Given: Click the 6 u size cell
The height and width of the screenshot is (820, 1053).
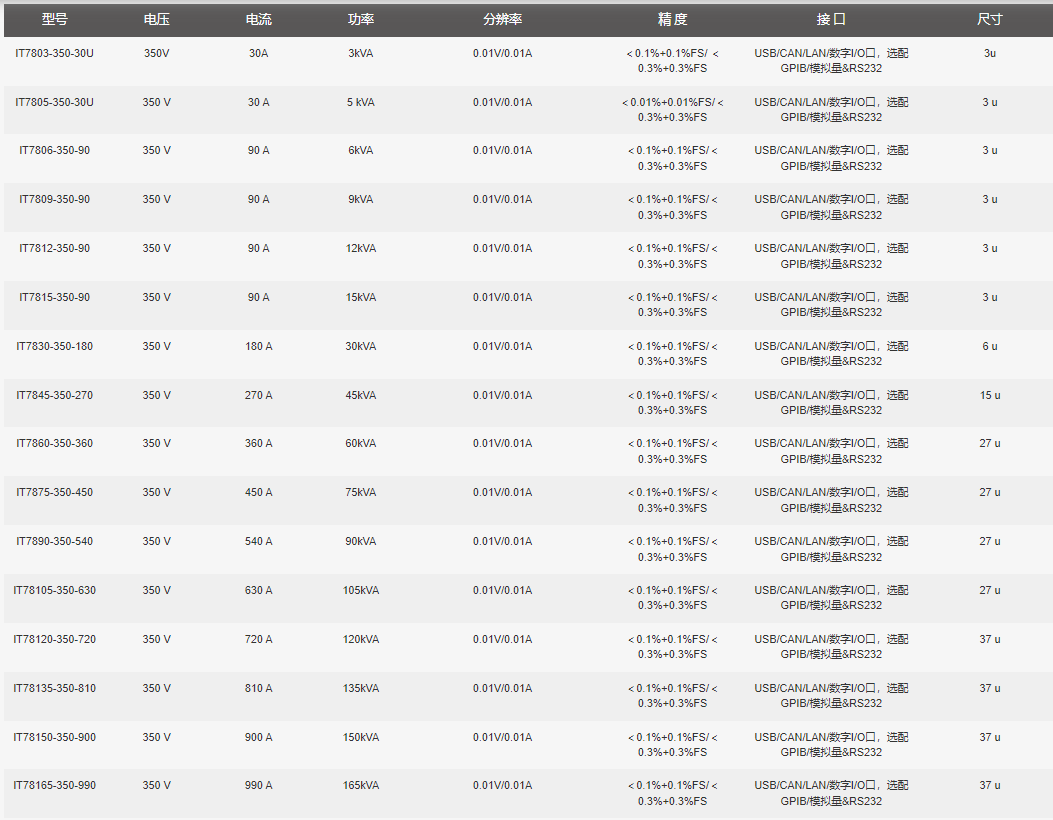Looking at the screenshot, I should [x=989, y=347].
